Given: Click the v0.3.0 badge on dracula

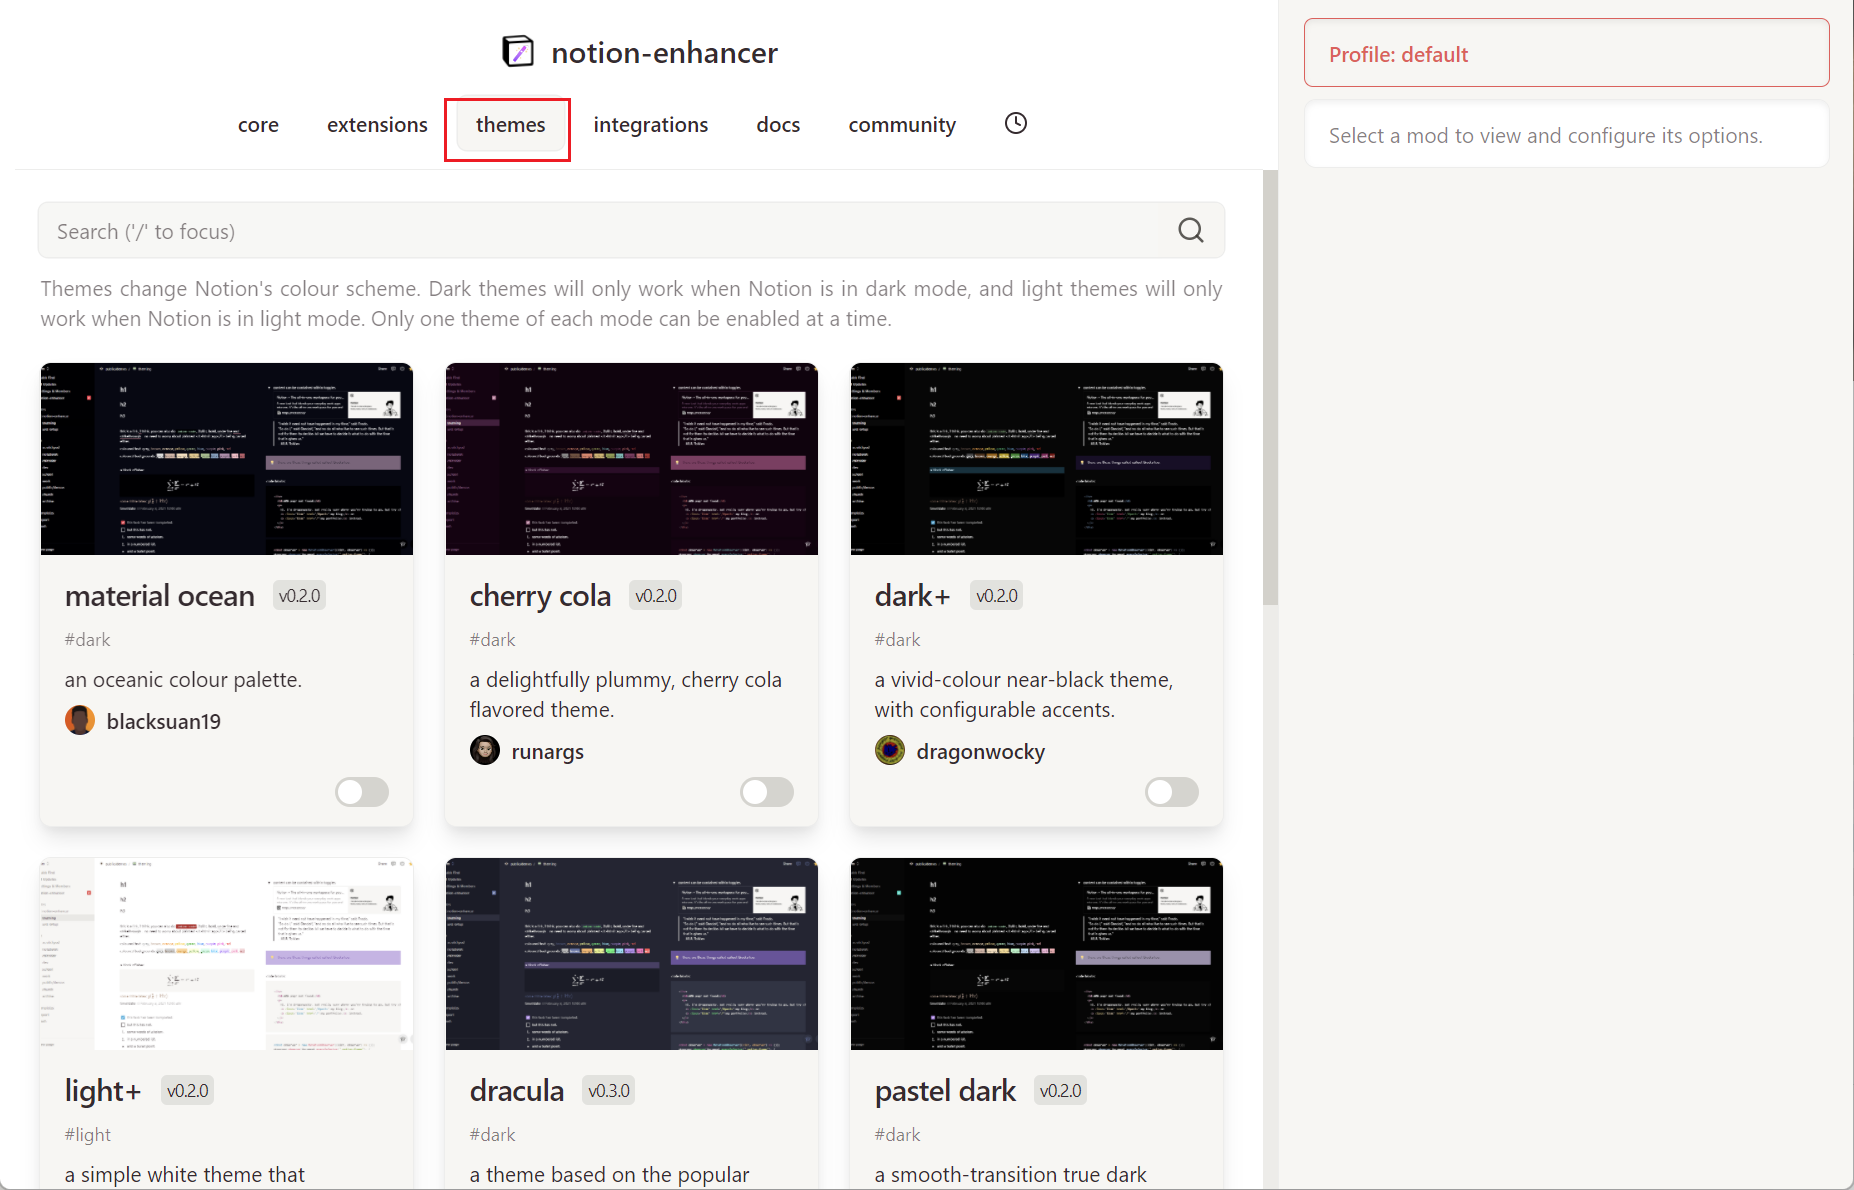Looking at the screenshot, I should 609,1091.
